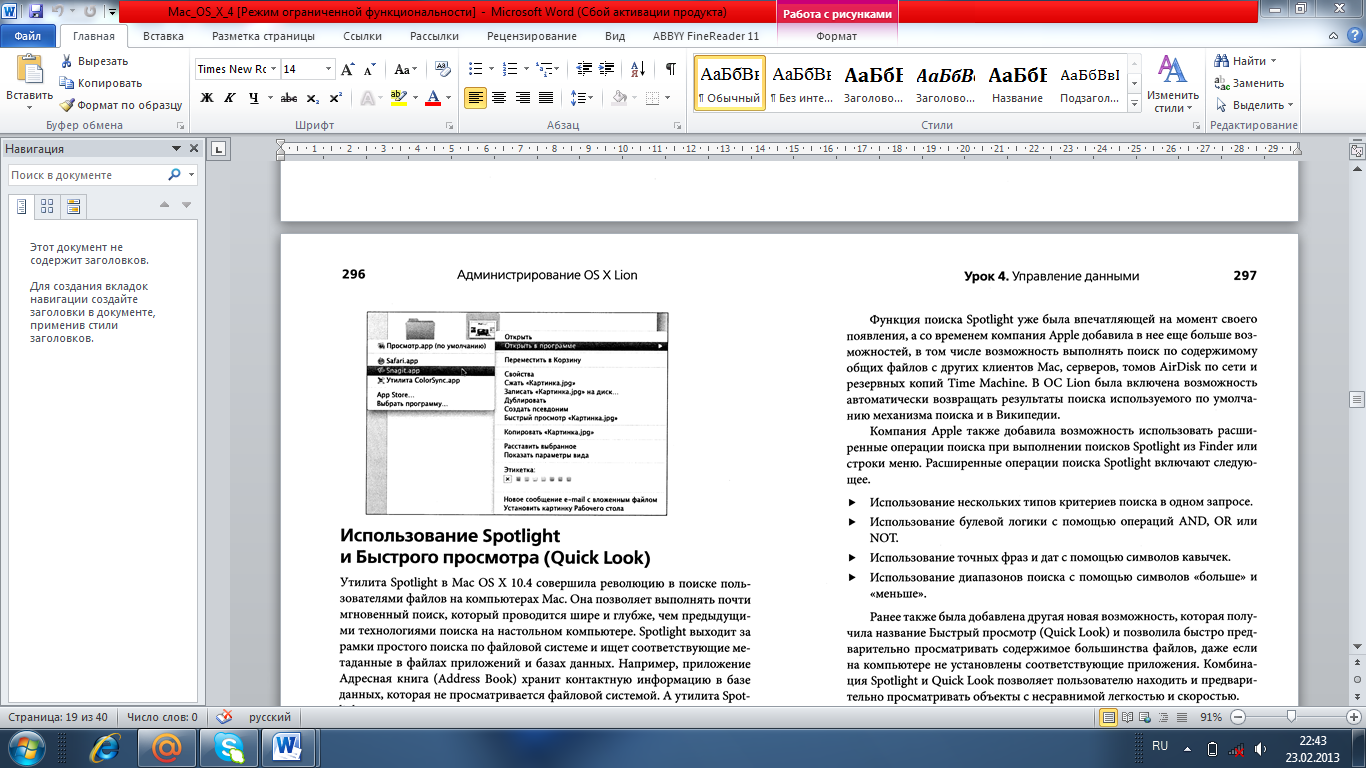Open the Файл tab

point(28,36)
